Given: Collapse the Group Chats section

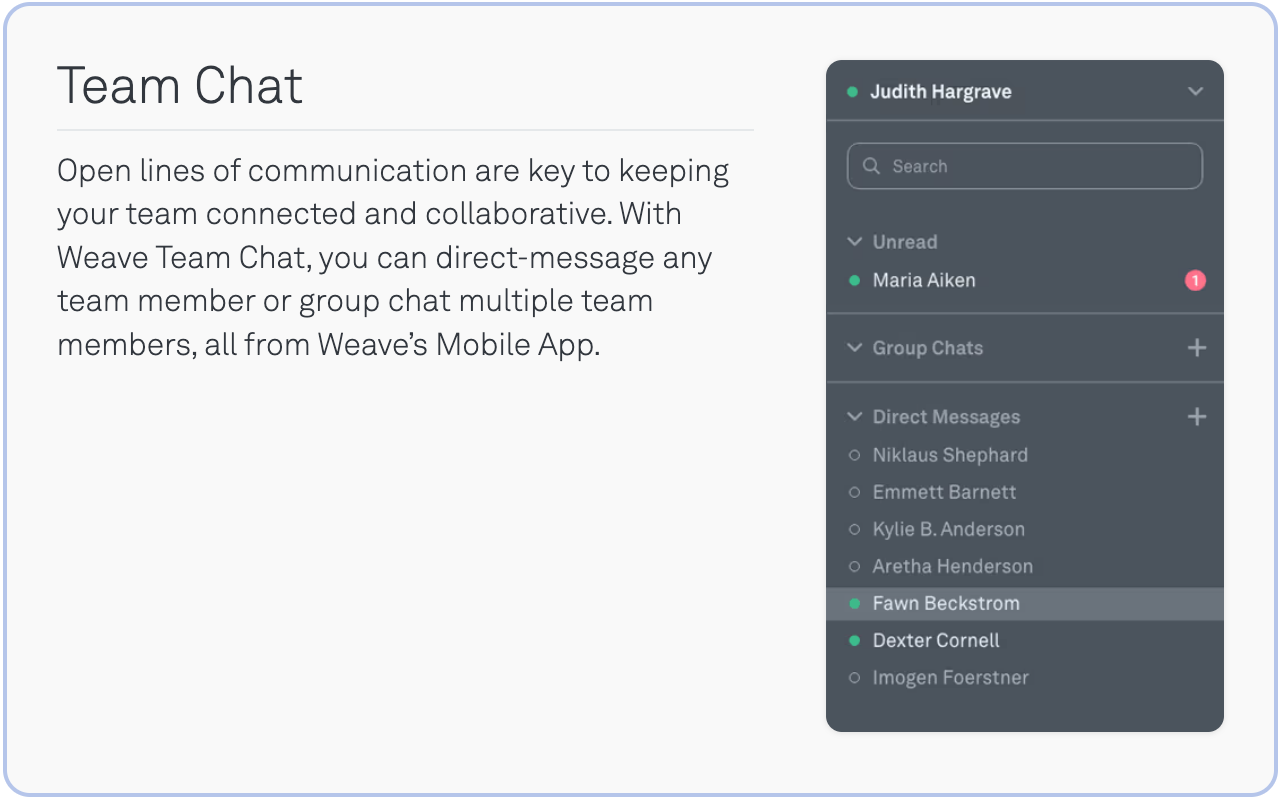Looking at the screenshot, I should point(854,348).
